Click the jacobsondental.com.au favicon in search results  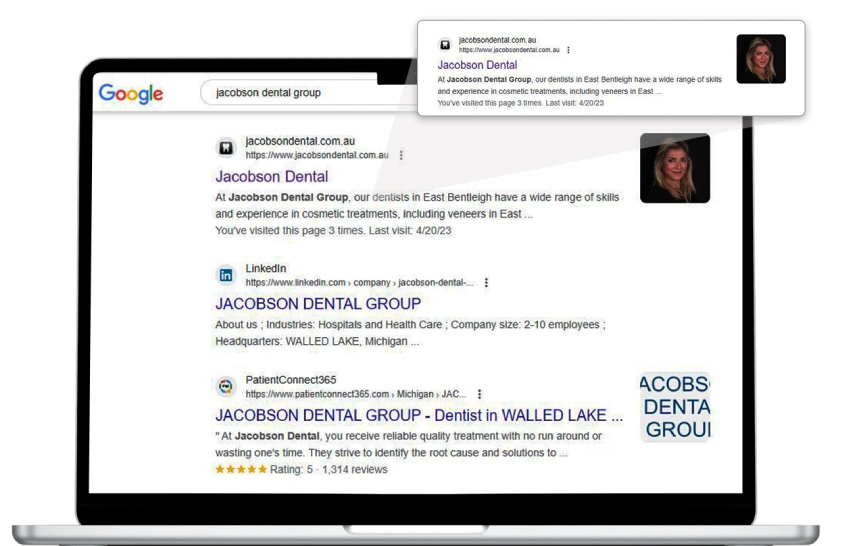[226, 148]
